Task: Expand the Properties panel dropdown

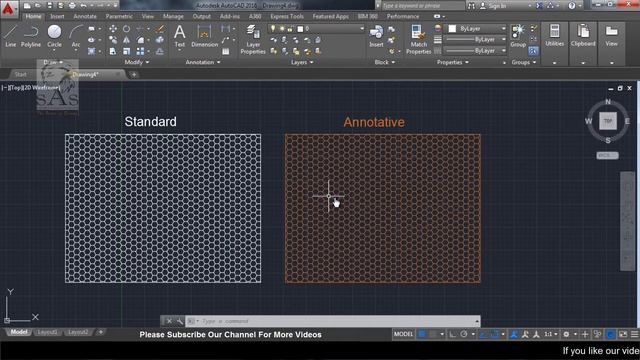Action: point(453,62)
